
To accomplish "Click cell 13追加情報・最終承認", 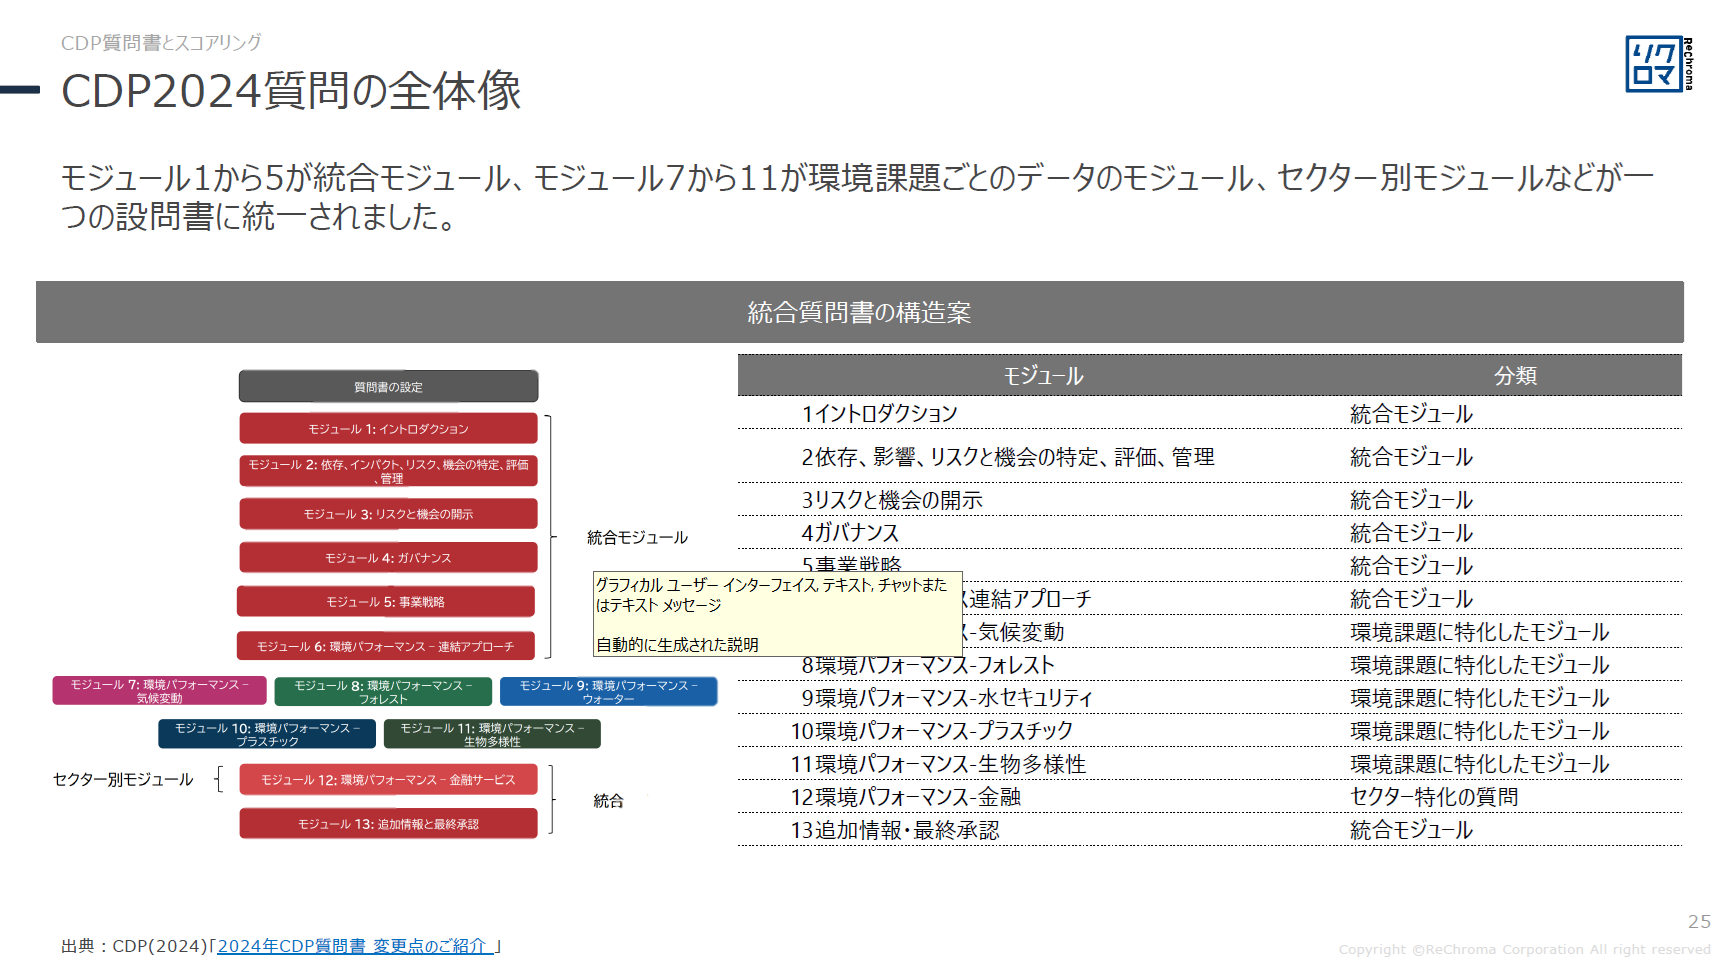I will (895, 830).
